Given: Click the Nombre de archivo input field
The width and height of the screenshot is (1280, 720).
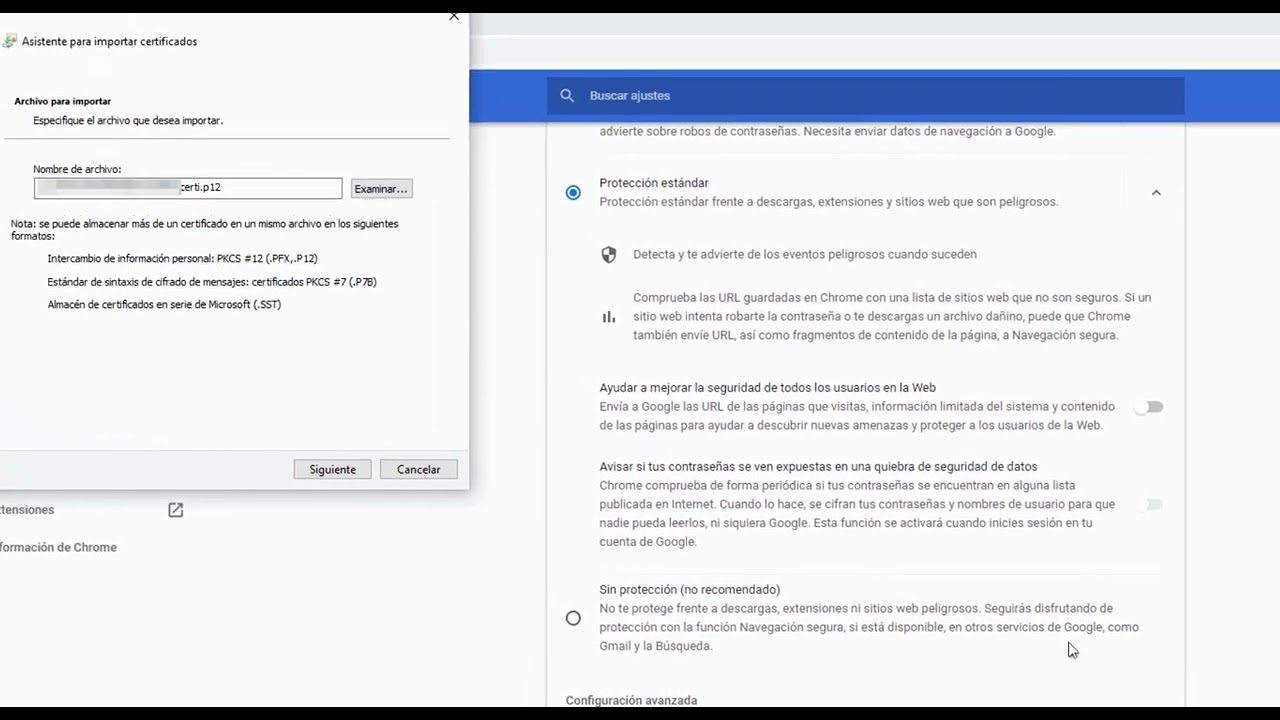Looking at the screenshot, I should (188, 188).
